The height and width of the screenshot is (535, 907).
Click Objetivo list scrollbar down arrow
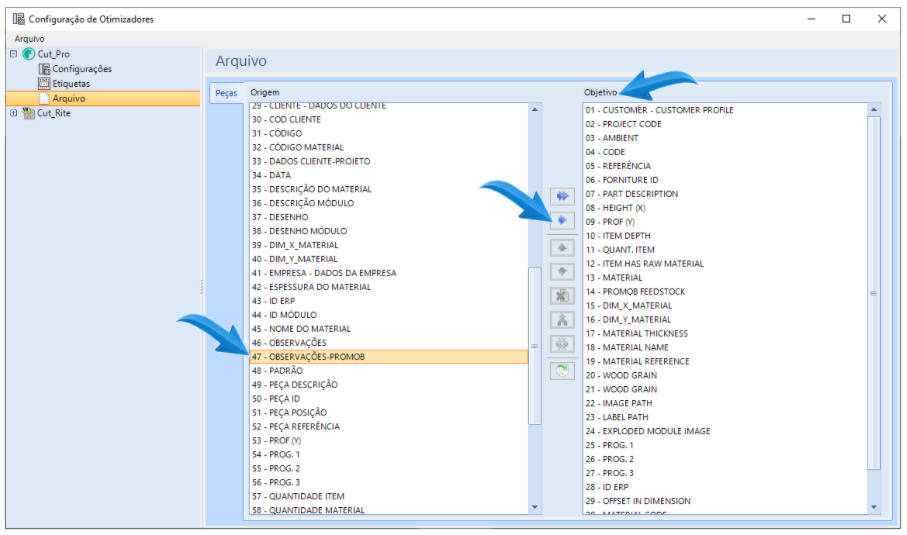[x=873, y=507]
